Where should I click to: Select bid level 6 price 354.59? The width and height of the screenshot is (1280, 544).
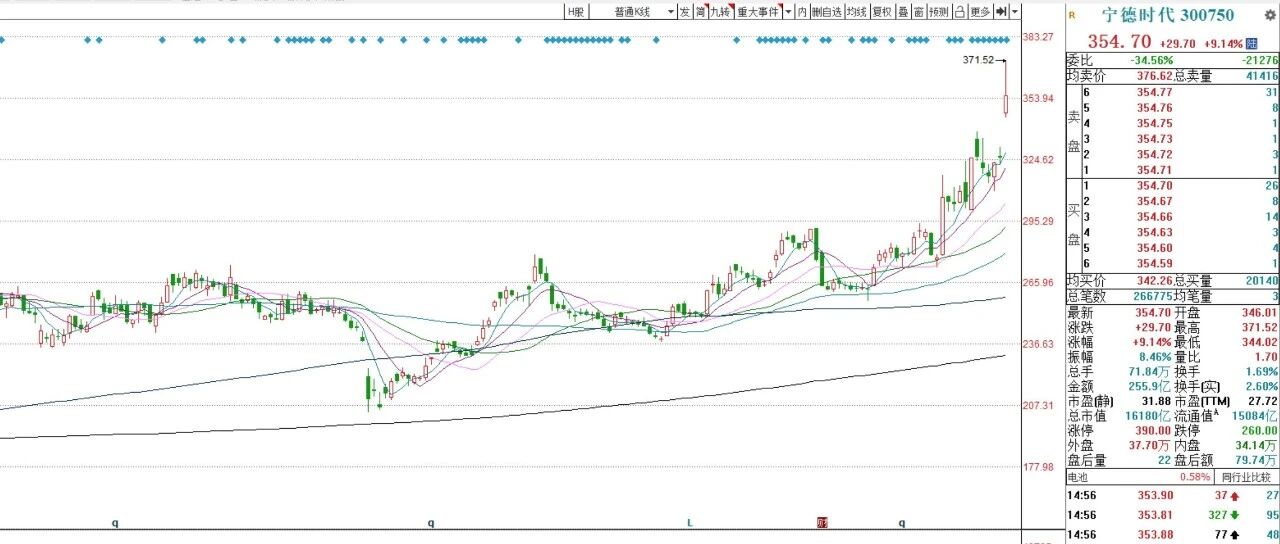pyautogui.click(x=1155, y=263)
